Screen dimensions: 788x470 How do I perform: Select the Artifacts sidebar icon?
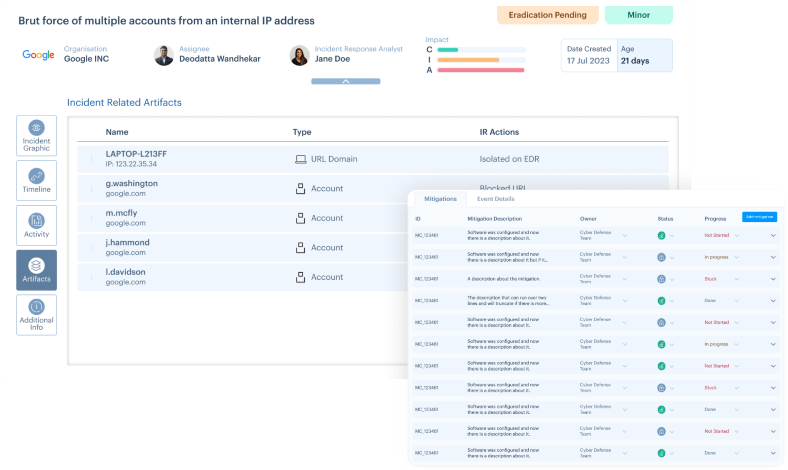click(x=36, y=270)
